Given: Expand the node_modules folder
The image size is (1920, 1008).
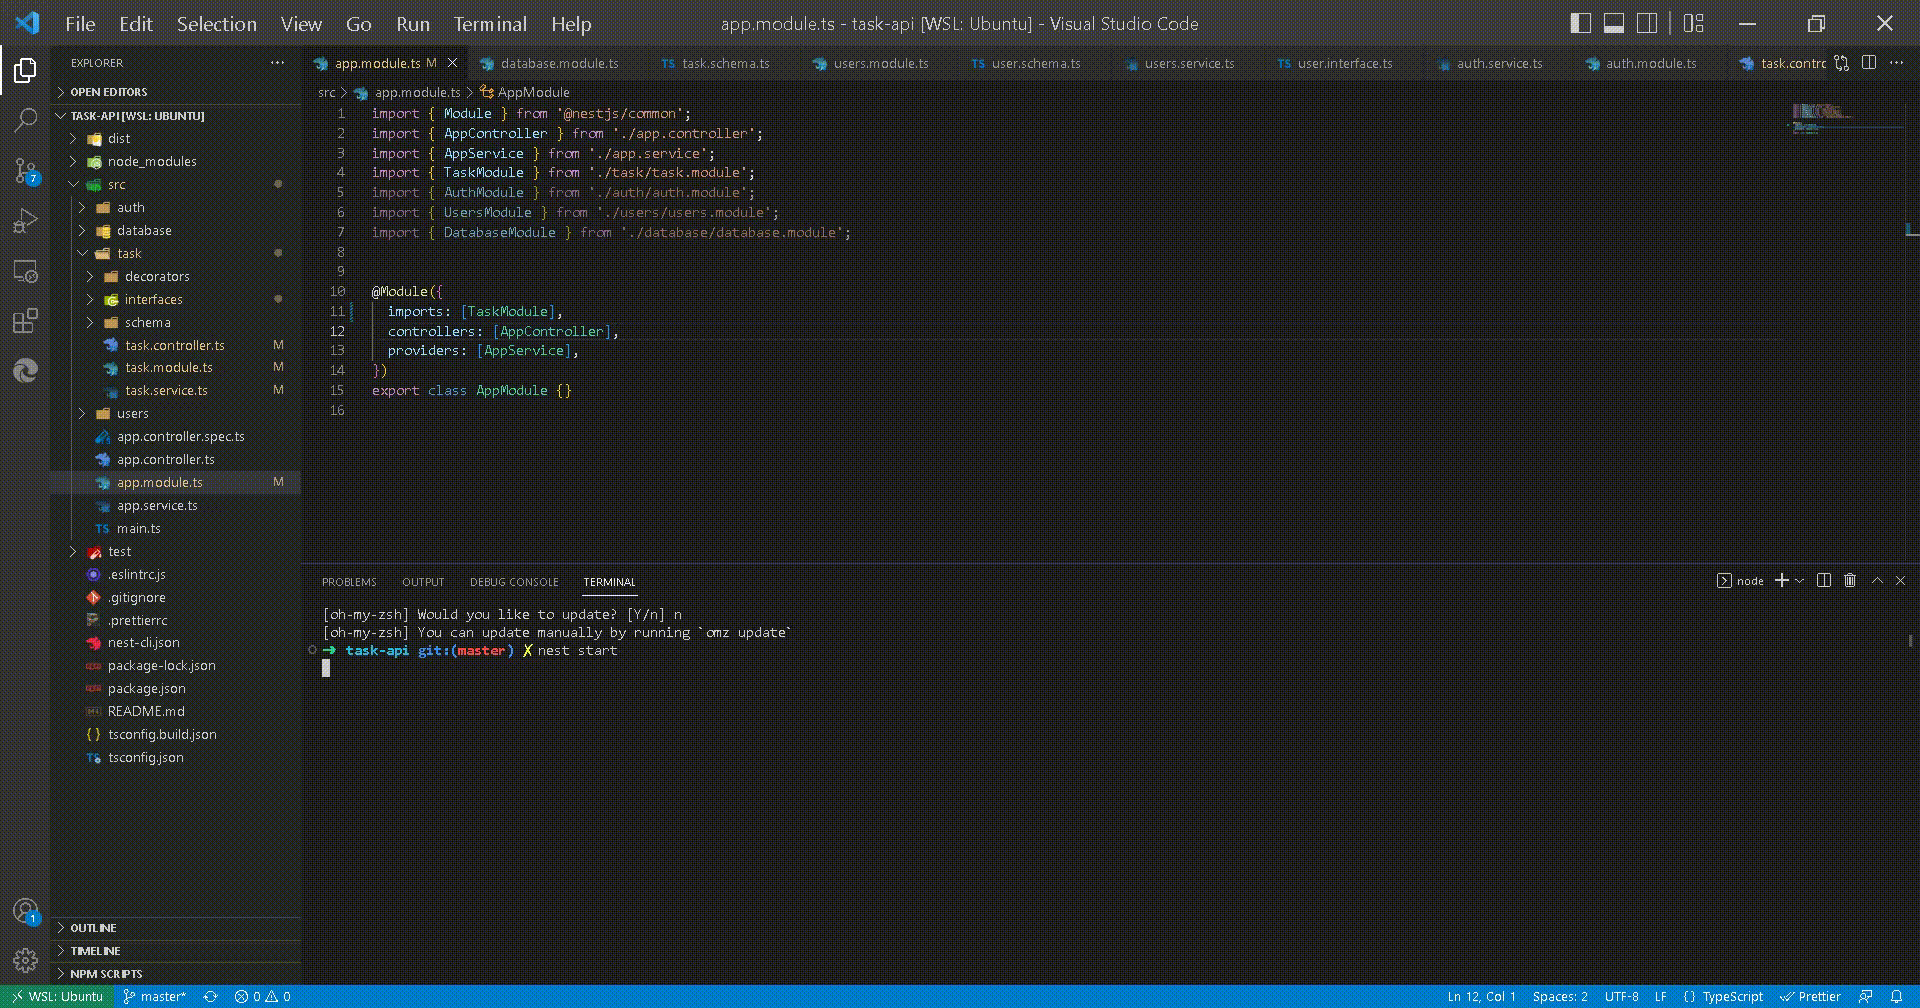Looking at the screenshot, I should (151, 162).
